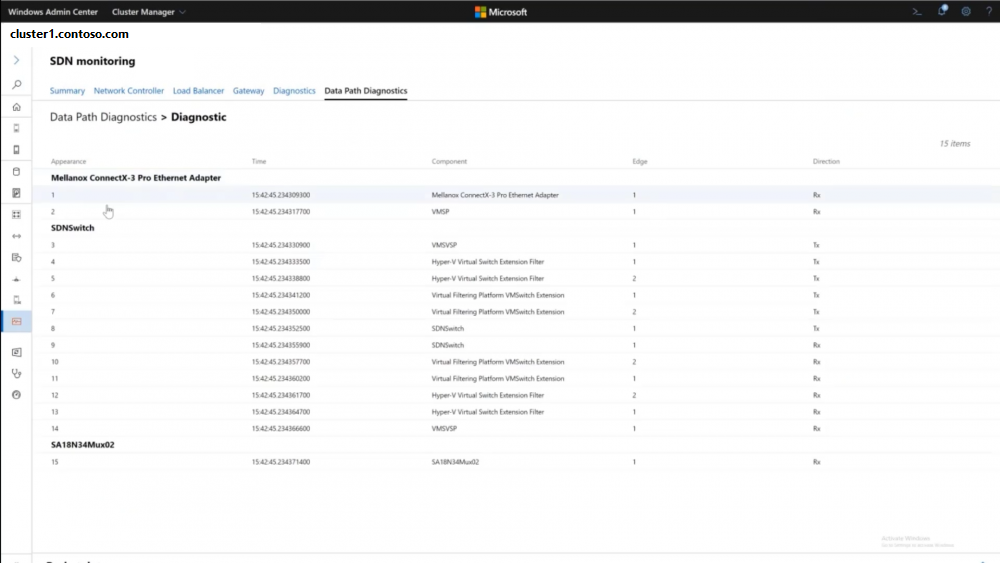Switch to the Gateway tab
Image resolution: width=1000 pixels, height=563 pixels.
249,91
